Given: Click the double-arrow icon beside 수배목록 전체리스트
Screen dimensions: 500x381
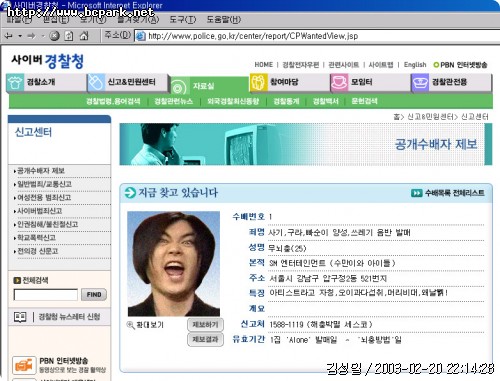Looking at the screenshot, I should (417, 193).
